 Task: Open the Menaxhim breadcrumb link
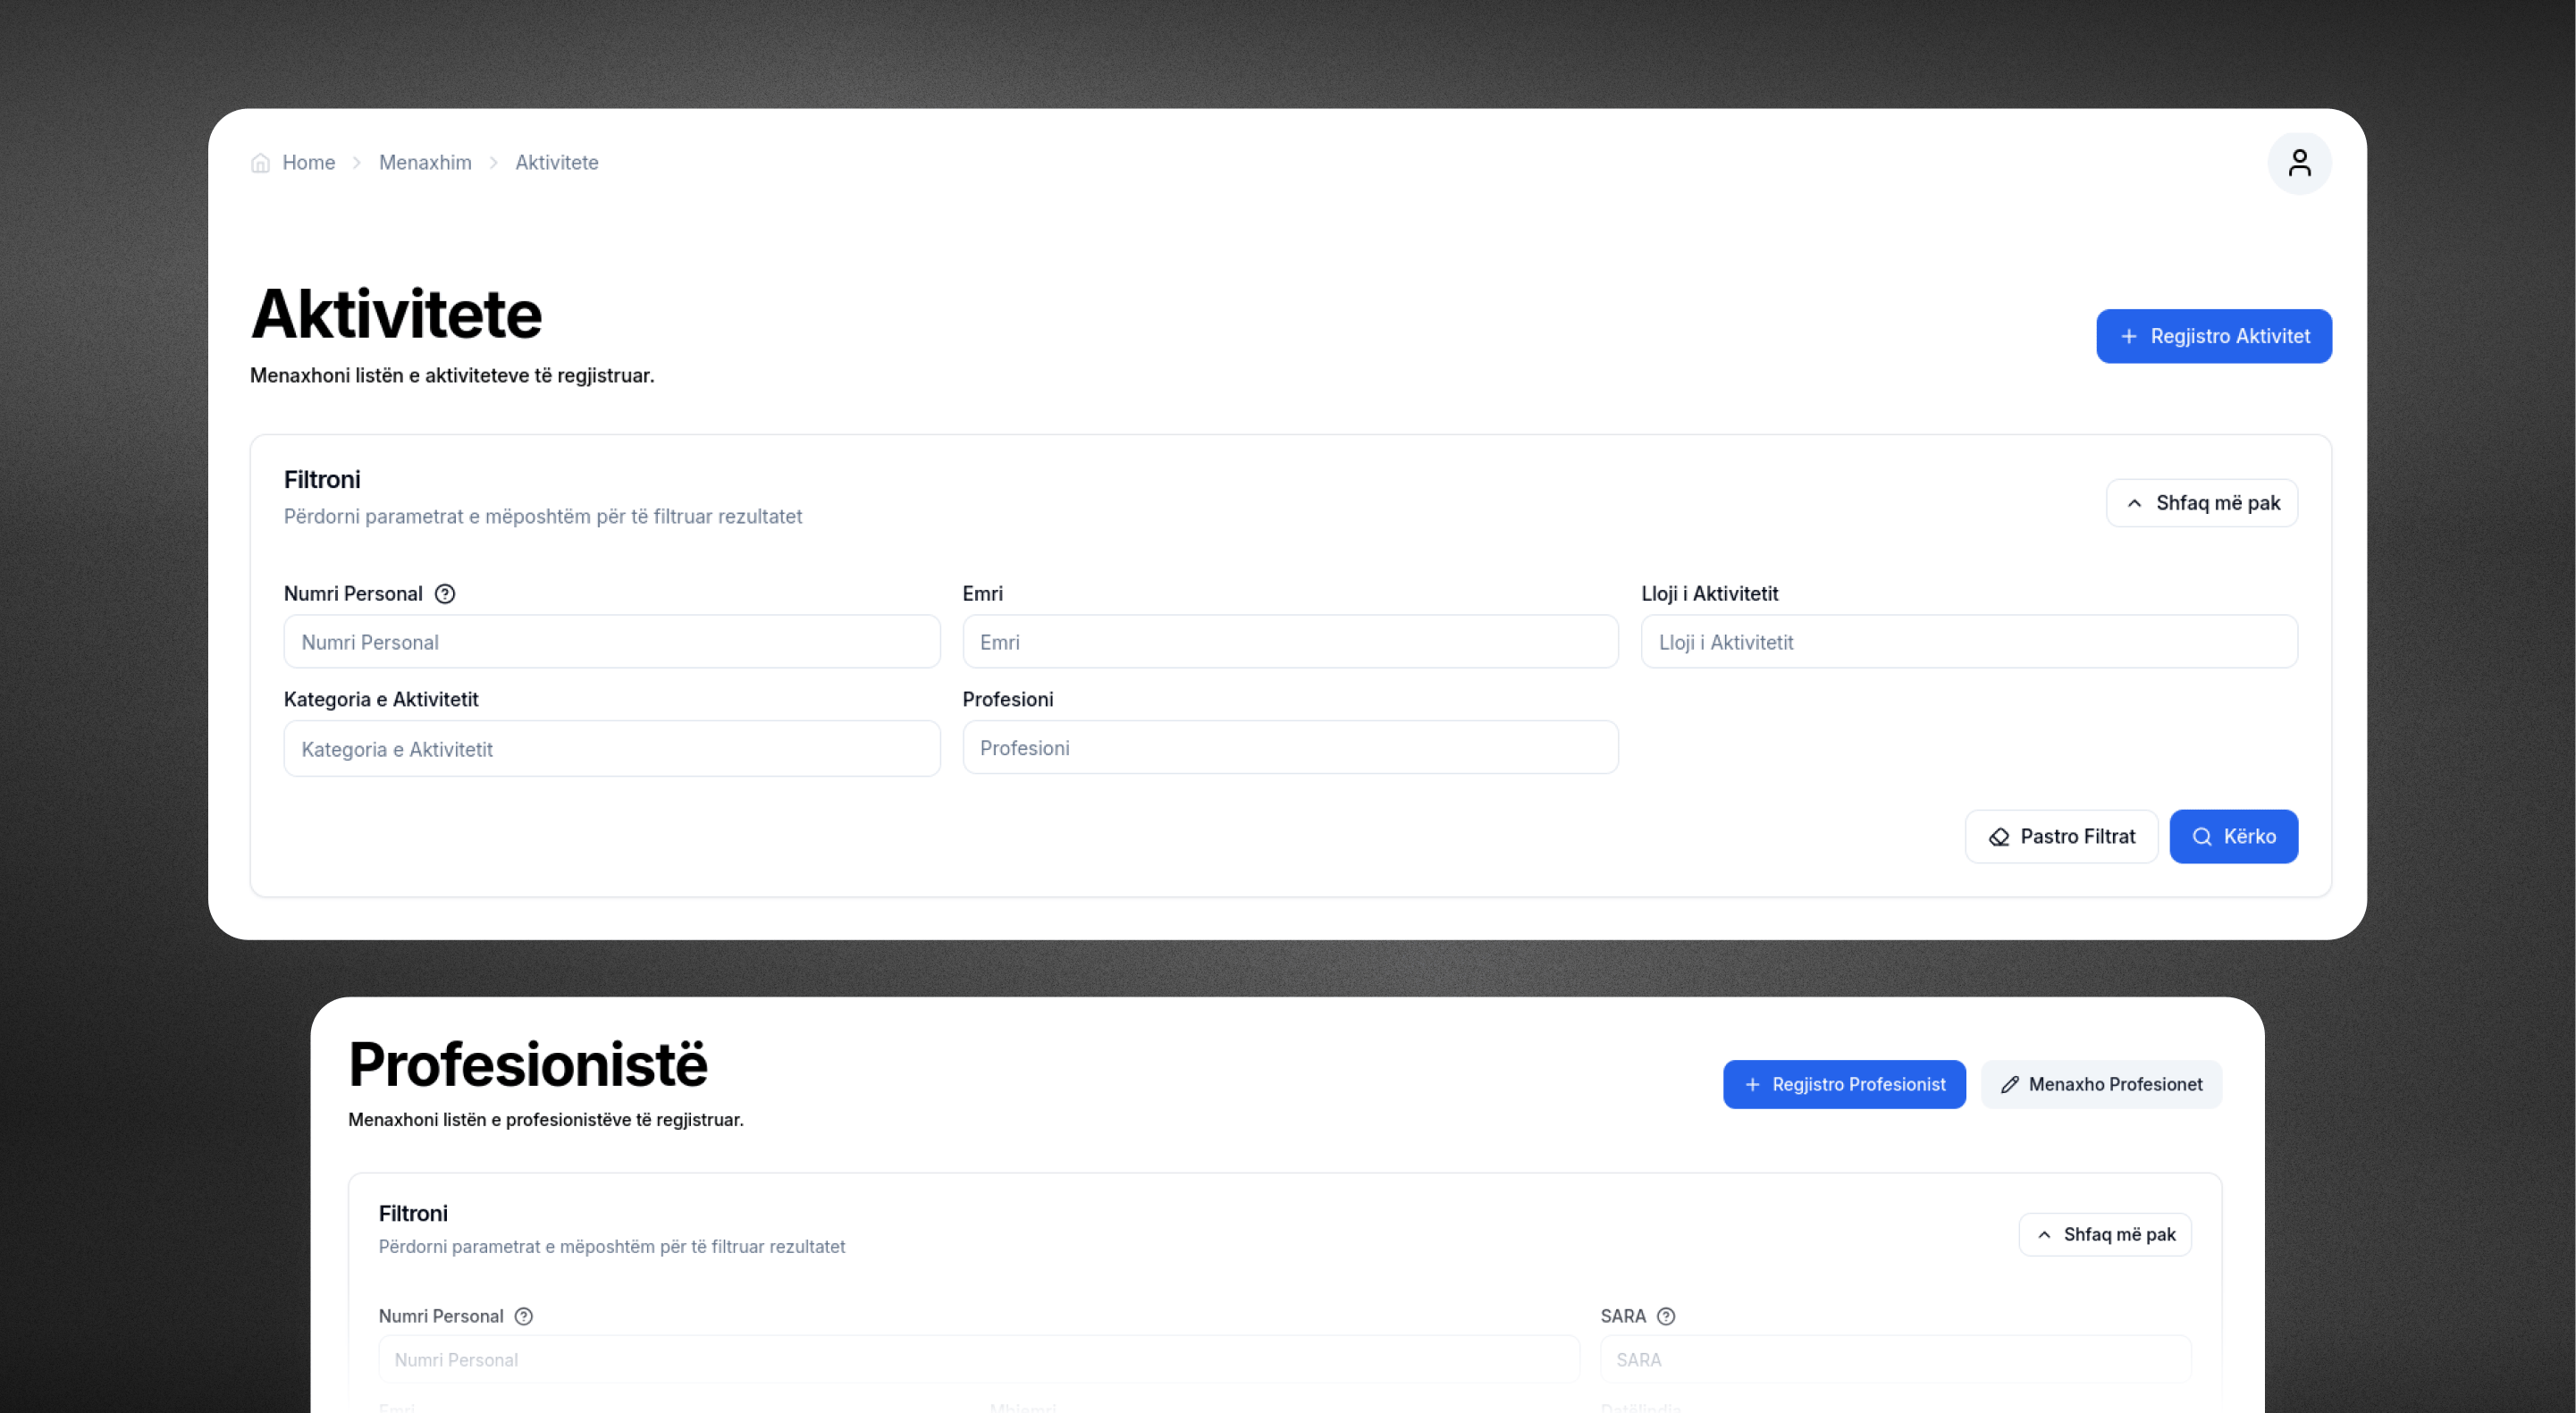[x=425, y=163]
